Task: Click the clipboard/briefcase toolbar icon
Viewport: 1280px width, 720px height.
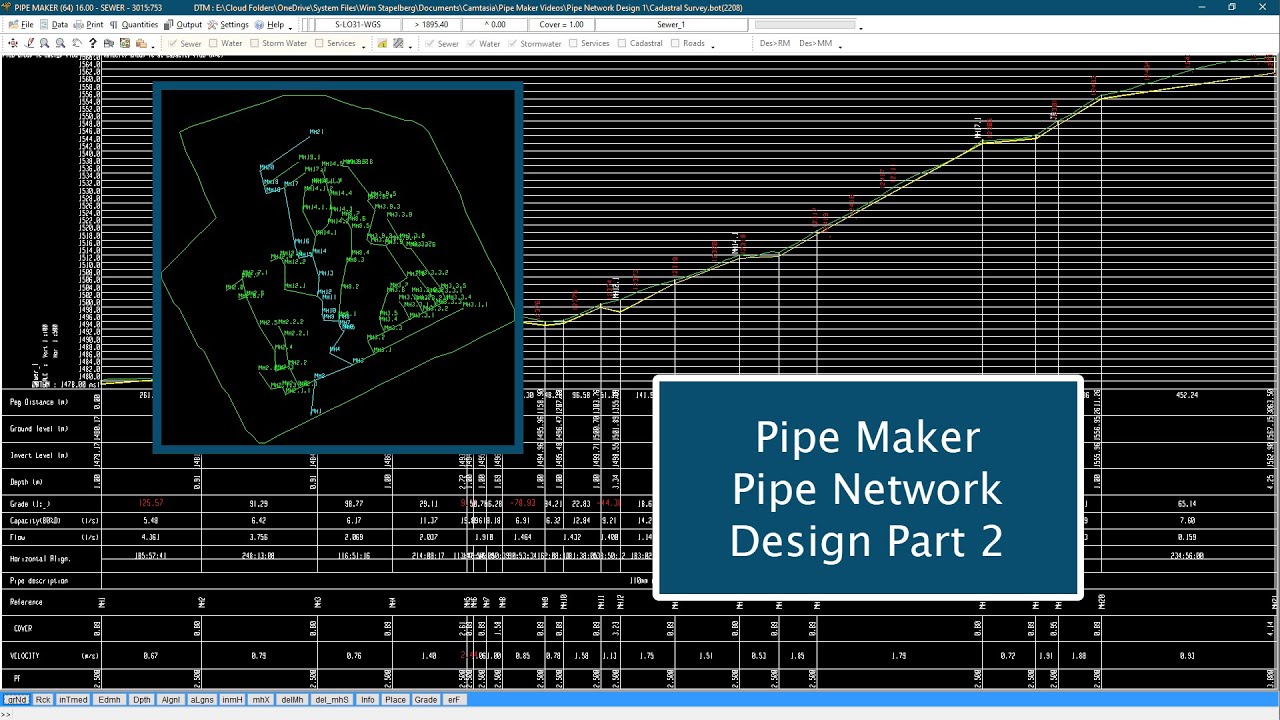Action: coord(141,43)
